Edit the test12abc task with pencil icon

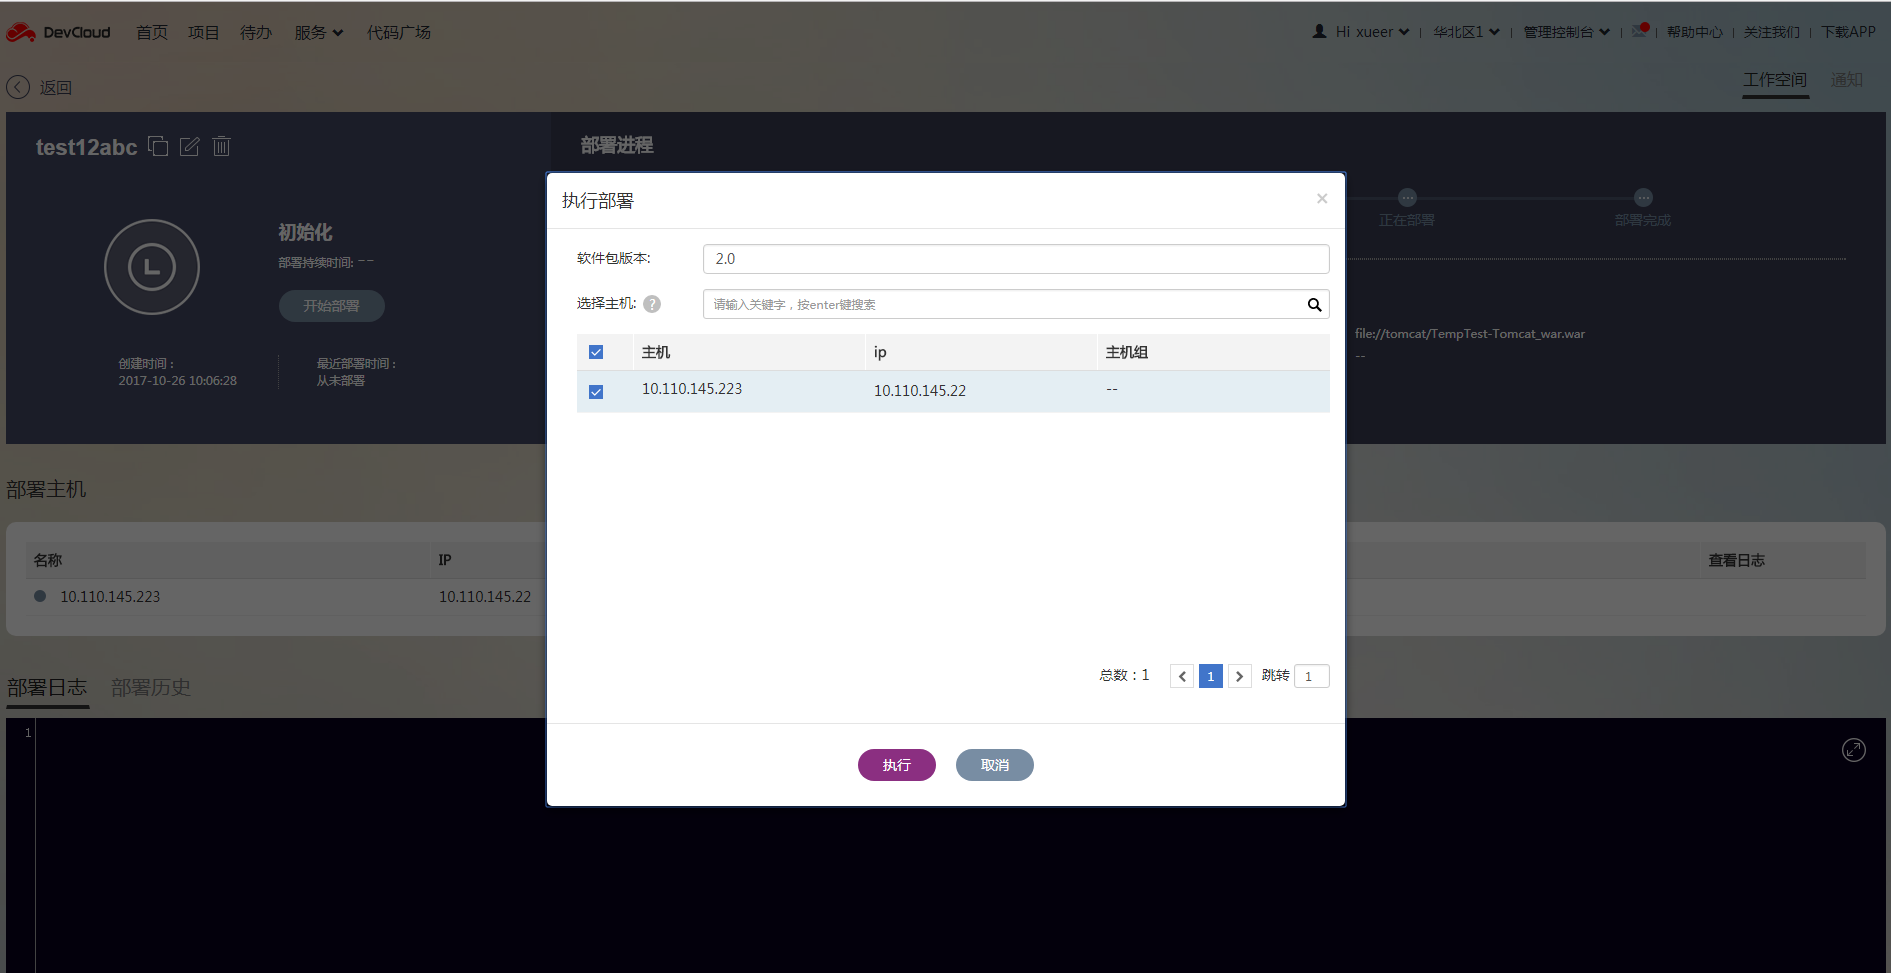190,146
